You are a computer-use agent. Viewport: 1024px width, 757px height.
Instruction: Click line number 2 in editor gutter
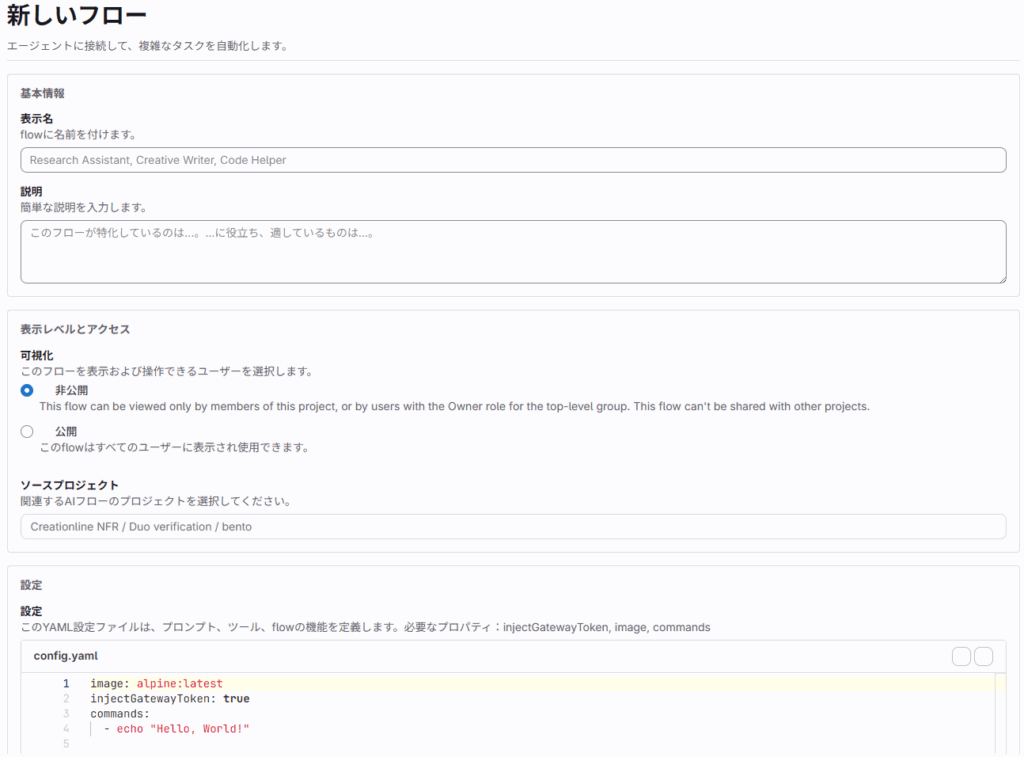click(66, 699)
